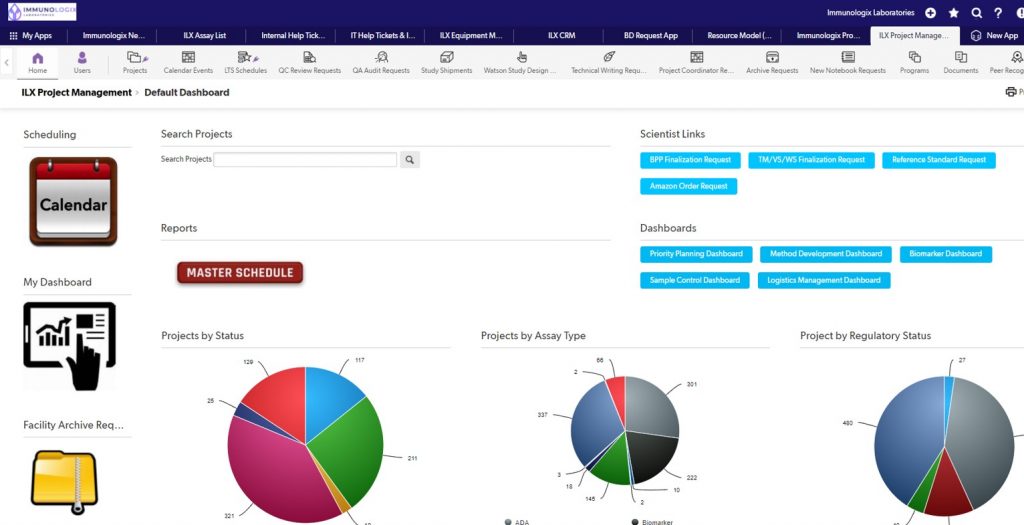Click the header search magnifier icon
Viewport: 1024px width, 525px height.
(x=976, y=12)
